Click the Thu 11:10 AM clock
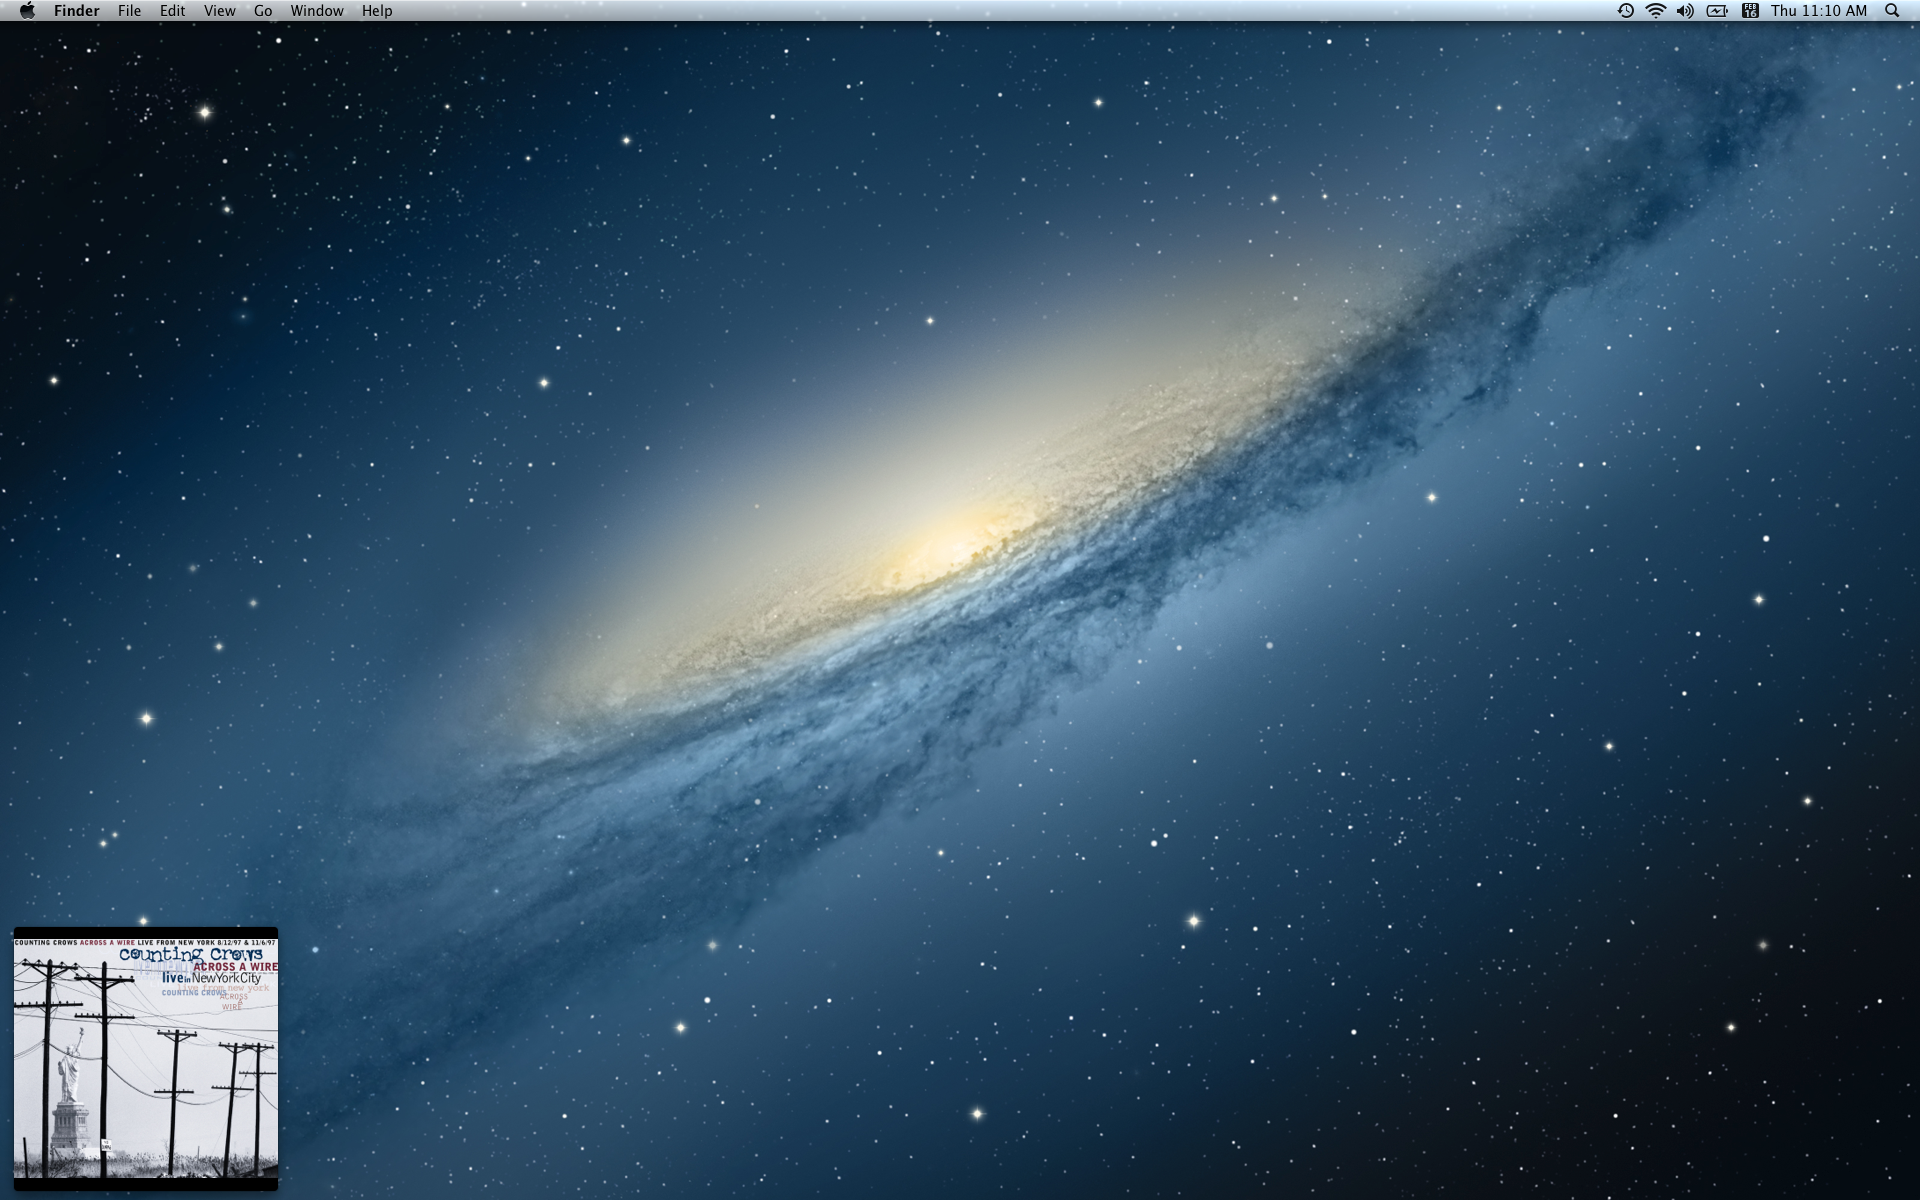The image size is (1920, 1200). (1819, 11)
